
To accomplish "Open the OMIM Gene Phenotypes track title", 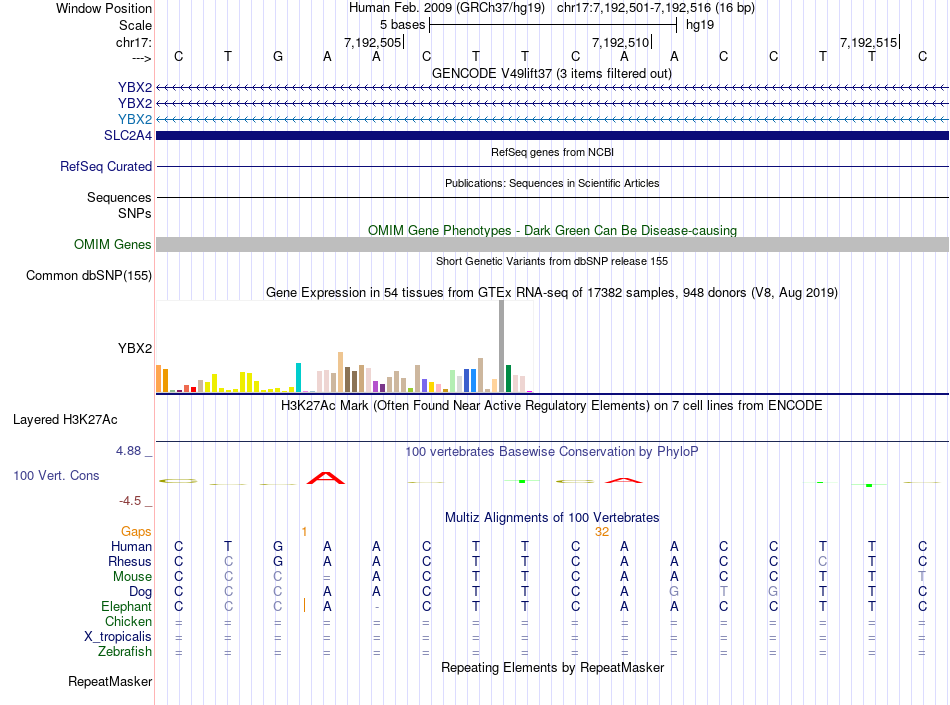I will point(552,230).
